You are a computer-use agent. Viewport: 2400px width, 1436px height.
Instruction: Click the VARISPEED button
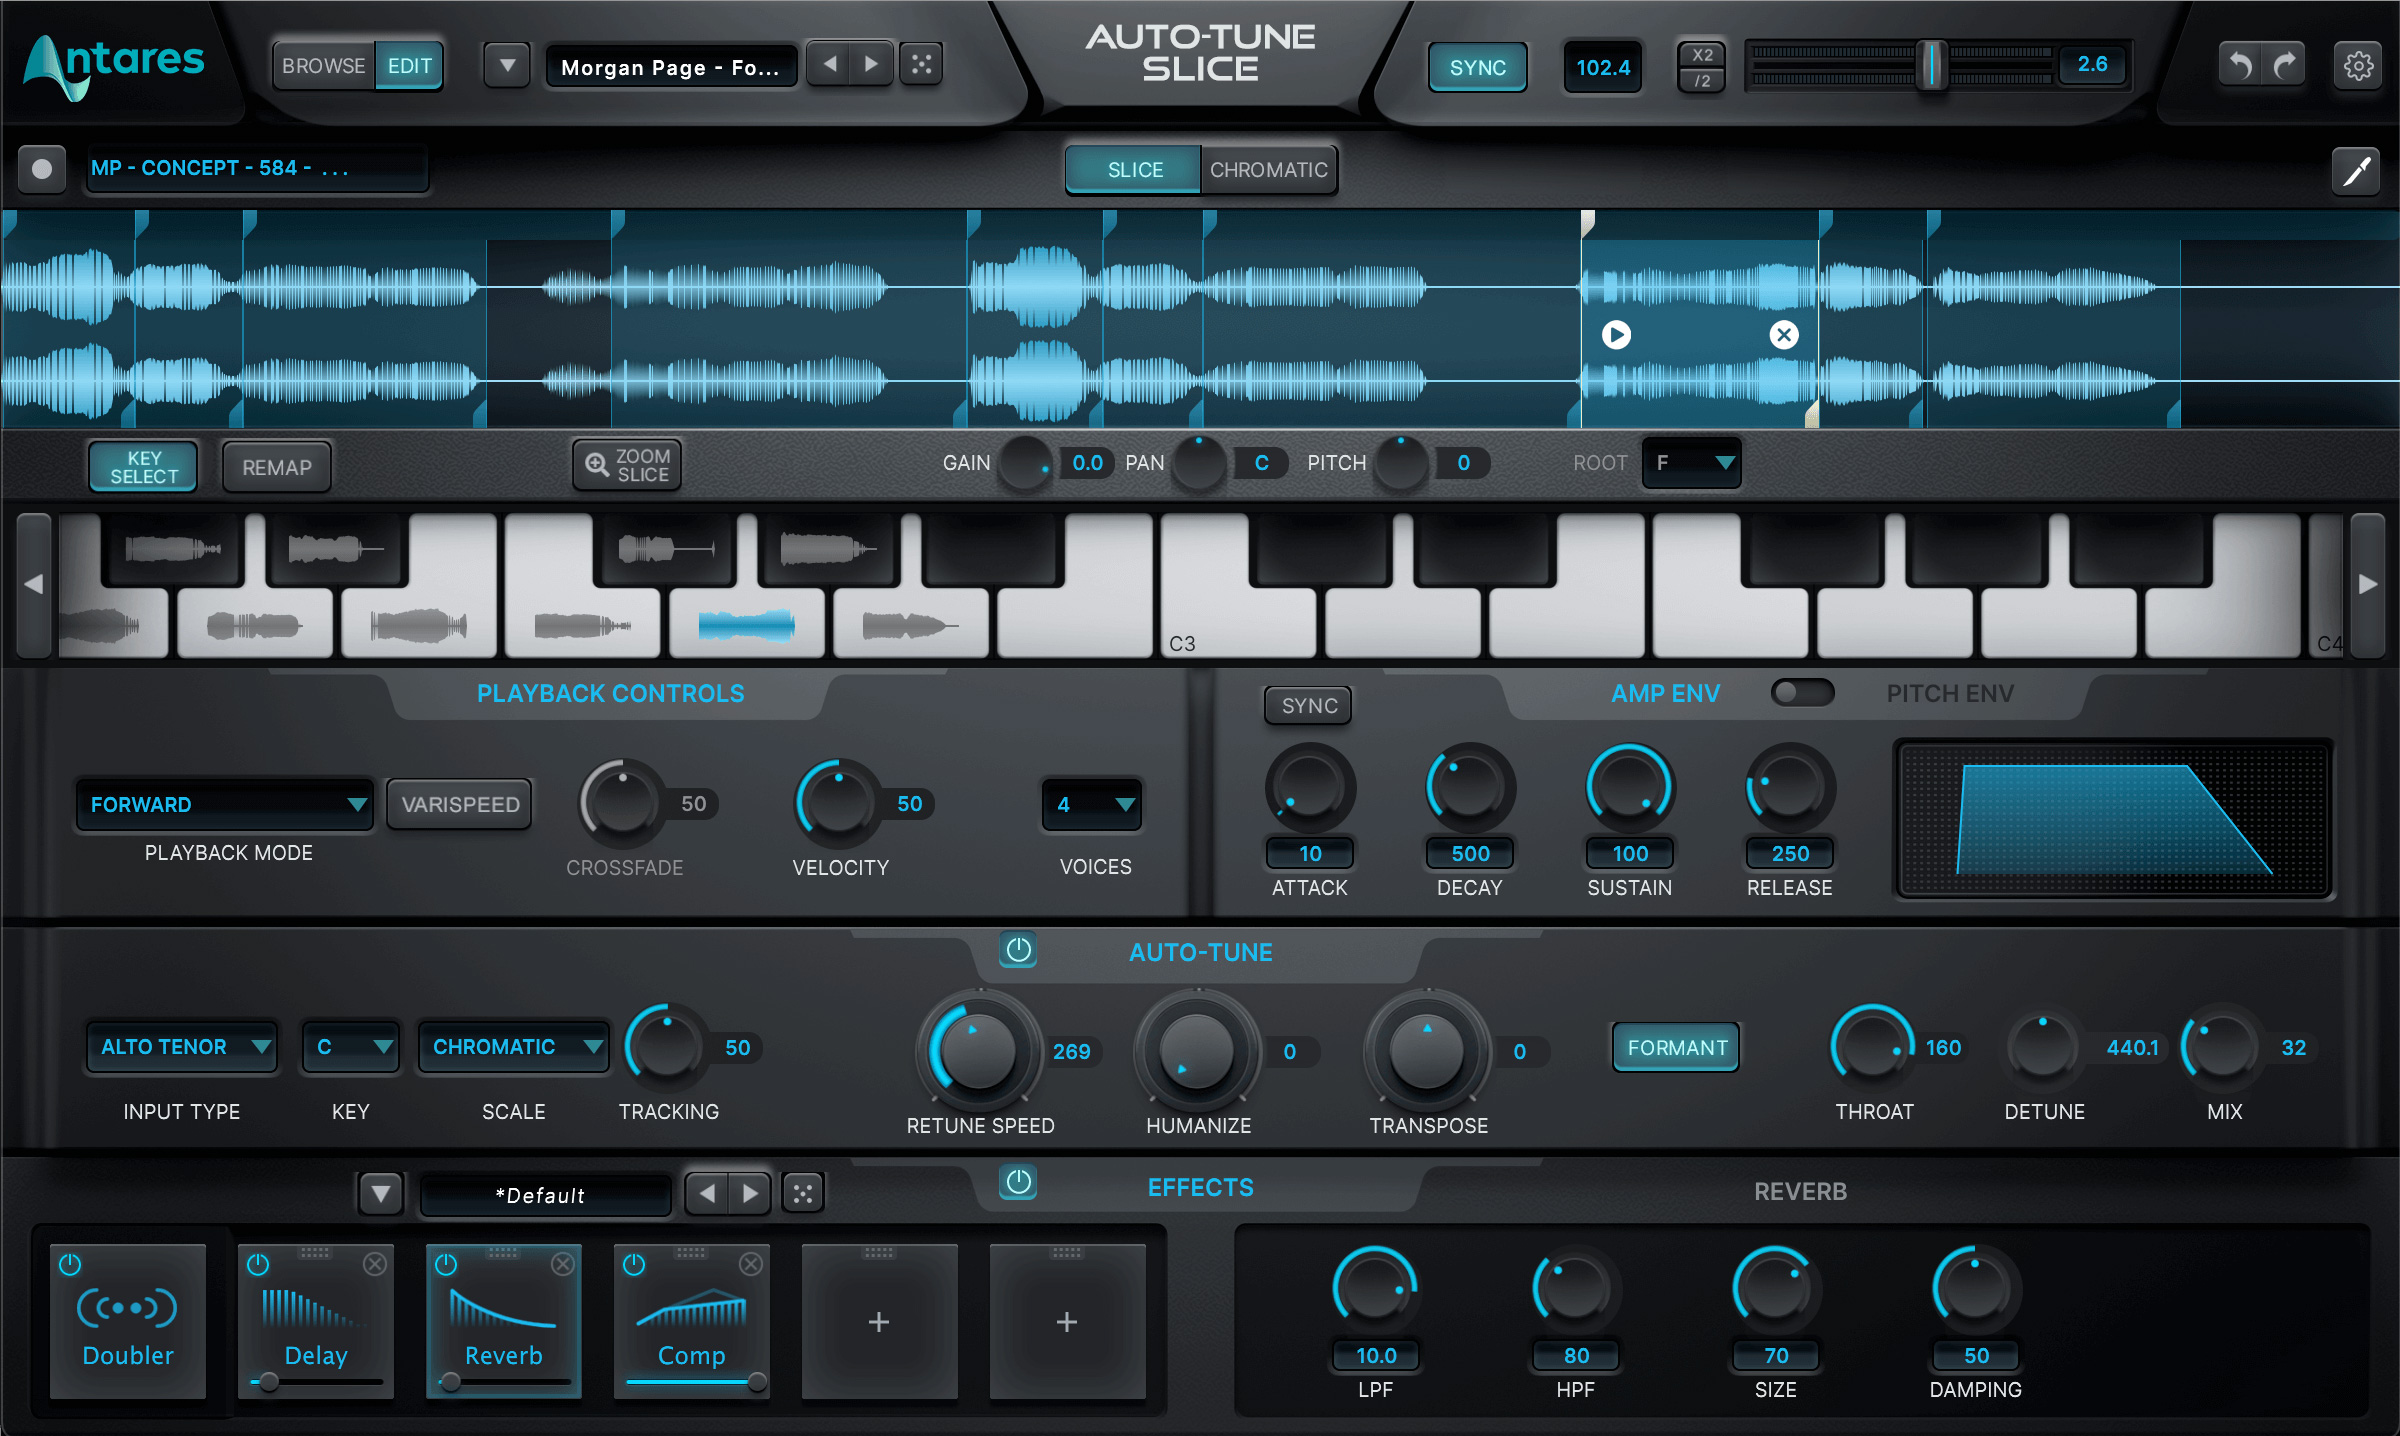[x=460, y=804]
